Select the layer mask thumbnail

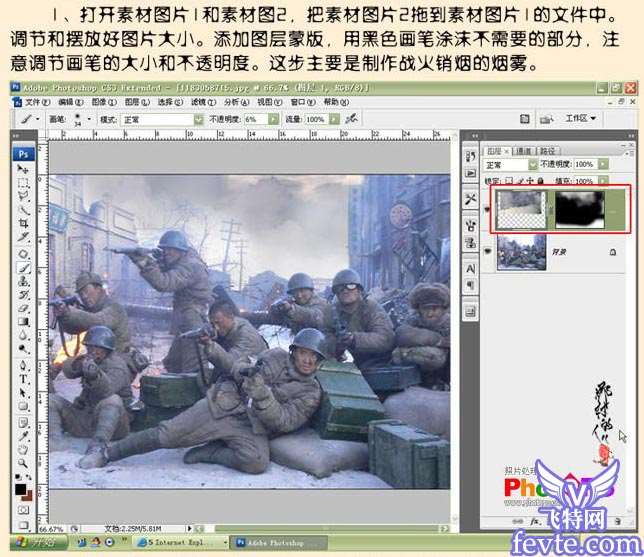(580, 209)
